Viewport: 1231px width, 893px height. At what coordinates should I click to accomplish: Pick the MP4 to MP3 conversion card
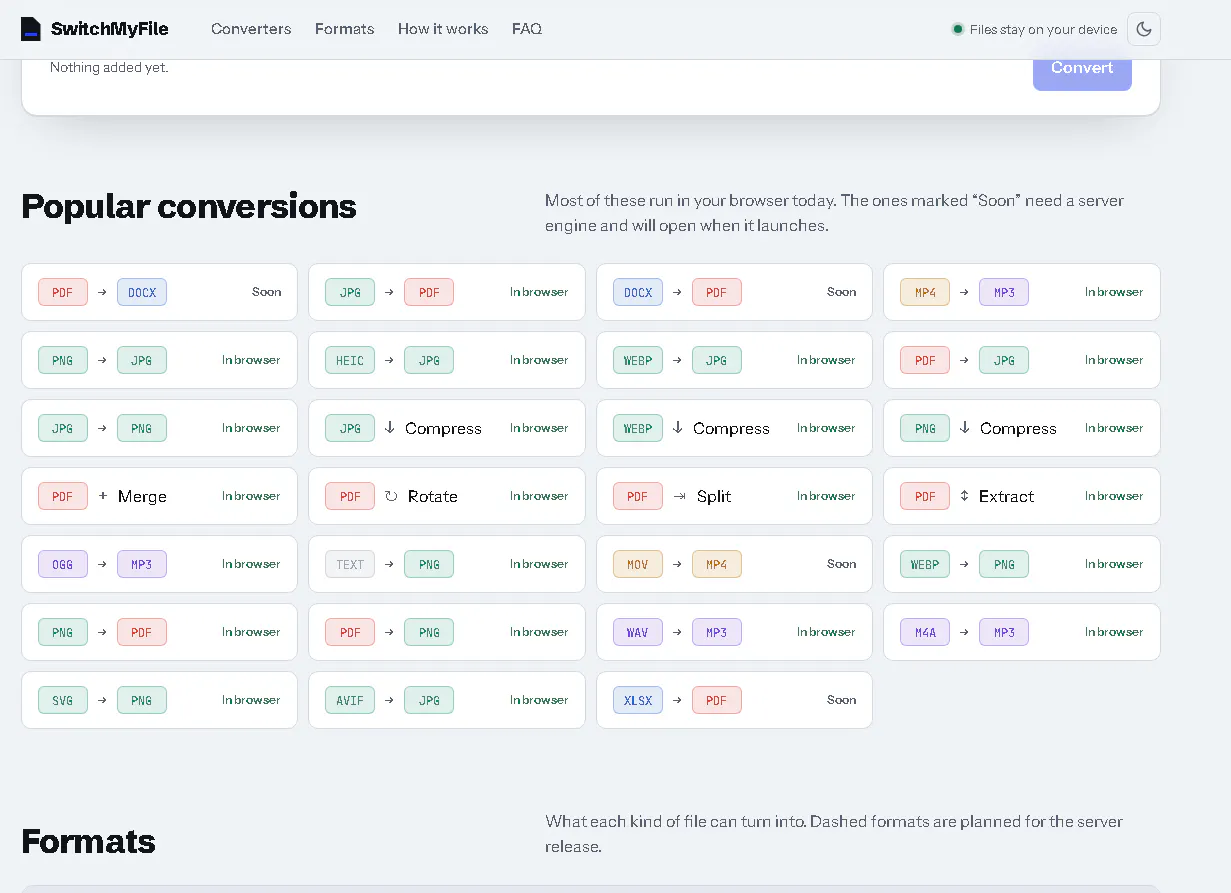[1022, 292]
